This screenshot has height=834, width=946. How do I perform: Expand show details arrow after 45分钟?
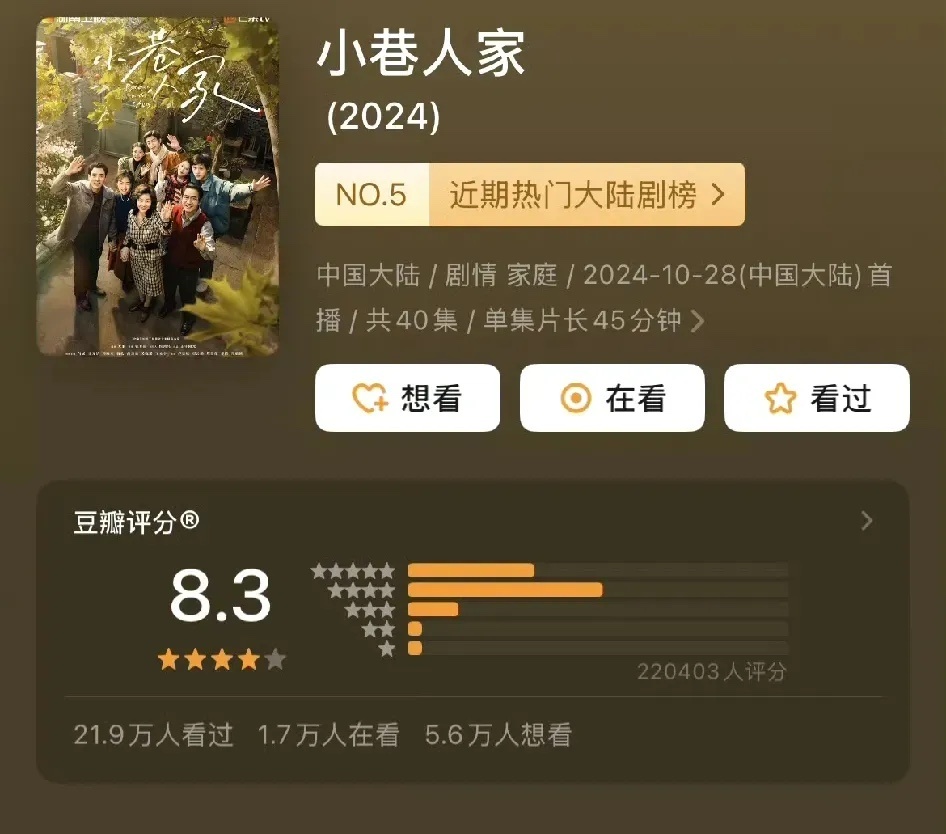697,321
